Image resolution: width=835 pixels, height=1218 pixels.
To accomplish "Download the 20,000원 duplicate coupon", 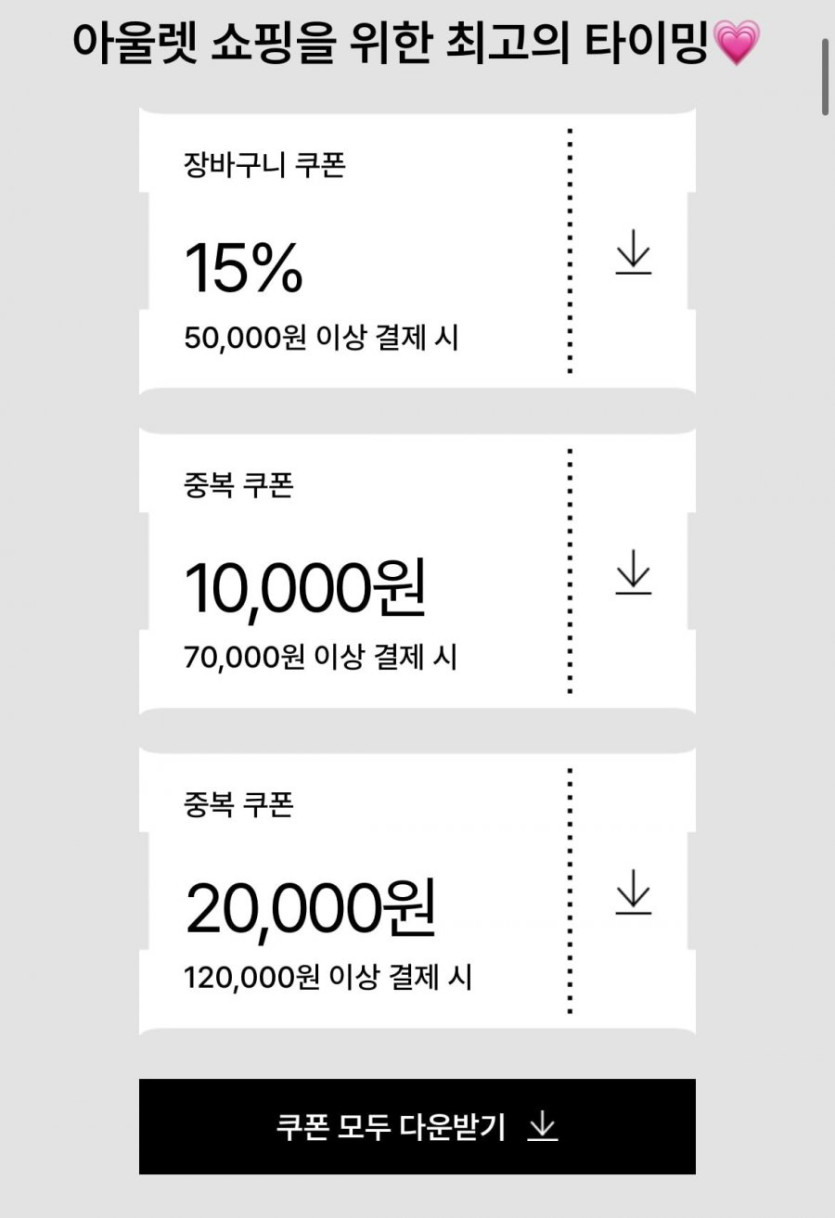I will click(x=632, y=892).
